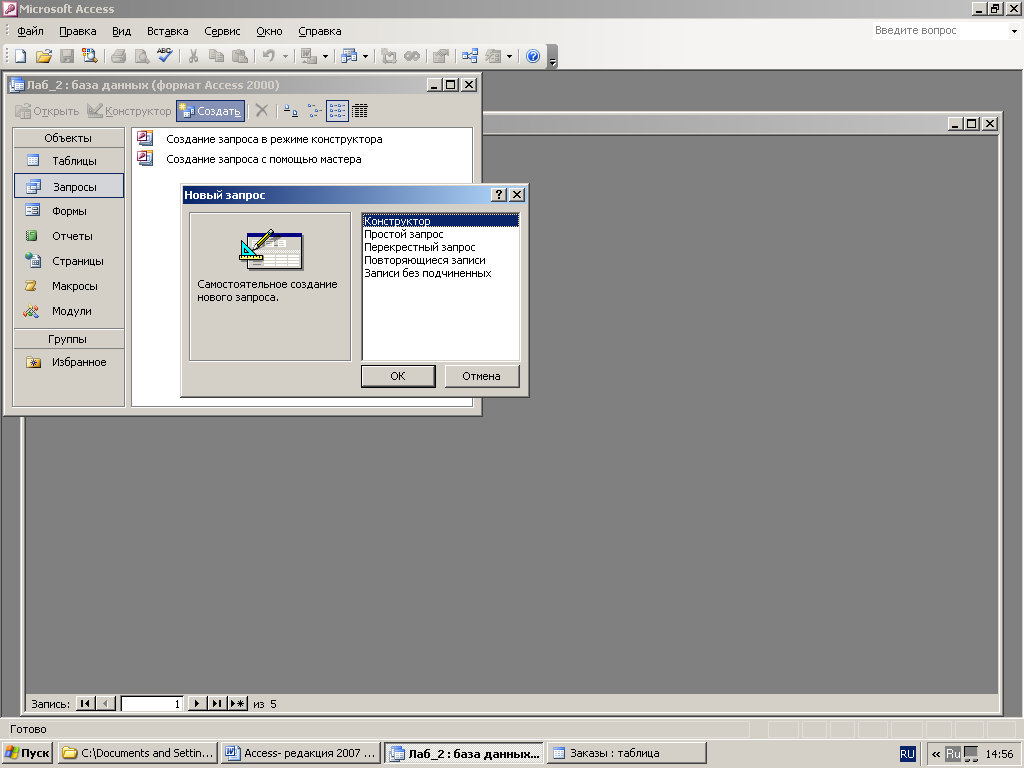
Task: Select Конструктор in Новый запрос list
Action: coord(441,221)
